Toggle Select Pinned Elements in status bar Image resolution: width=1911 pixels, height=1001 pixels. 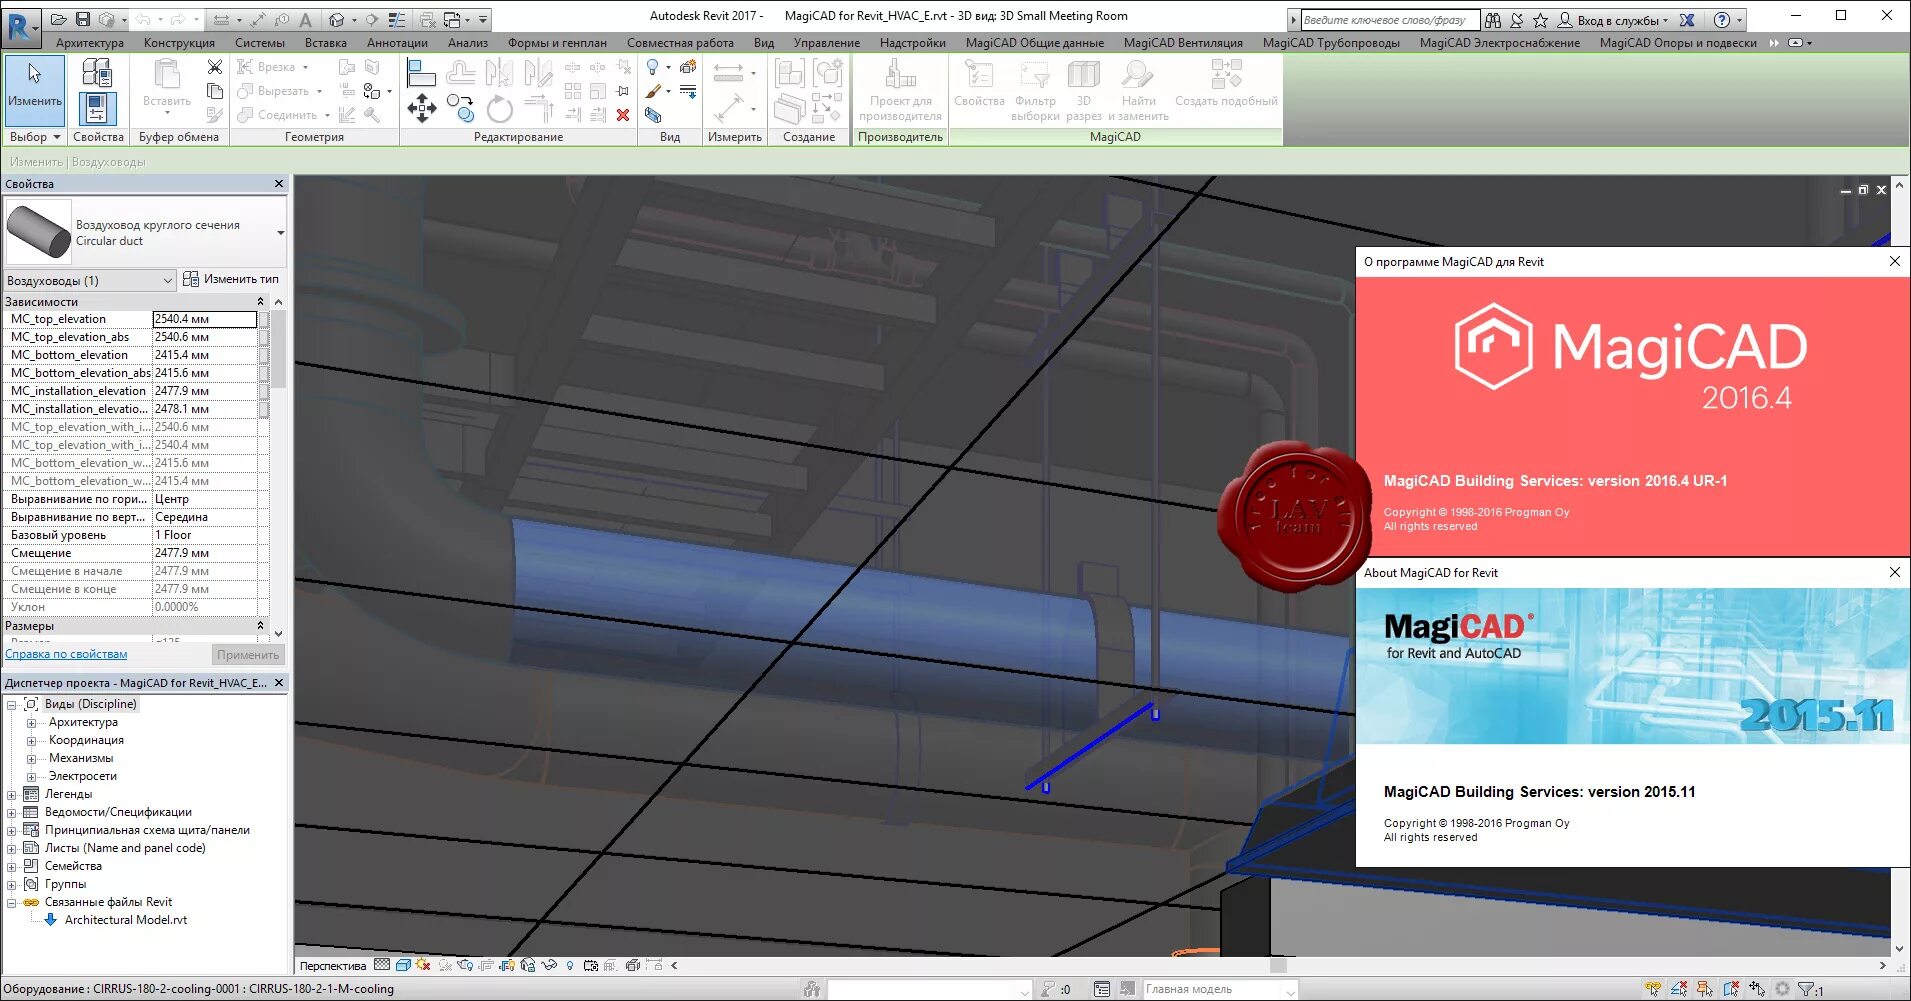1705,989
